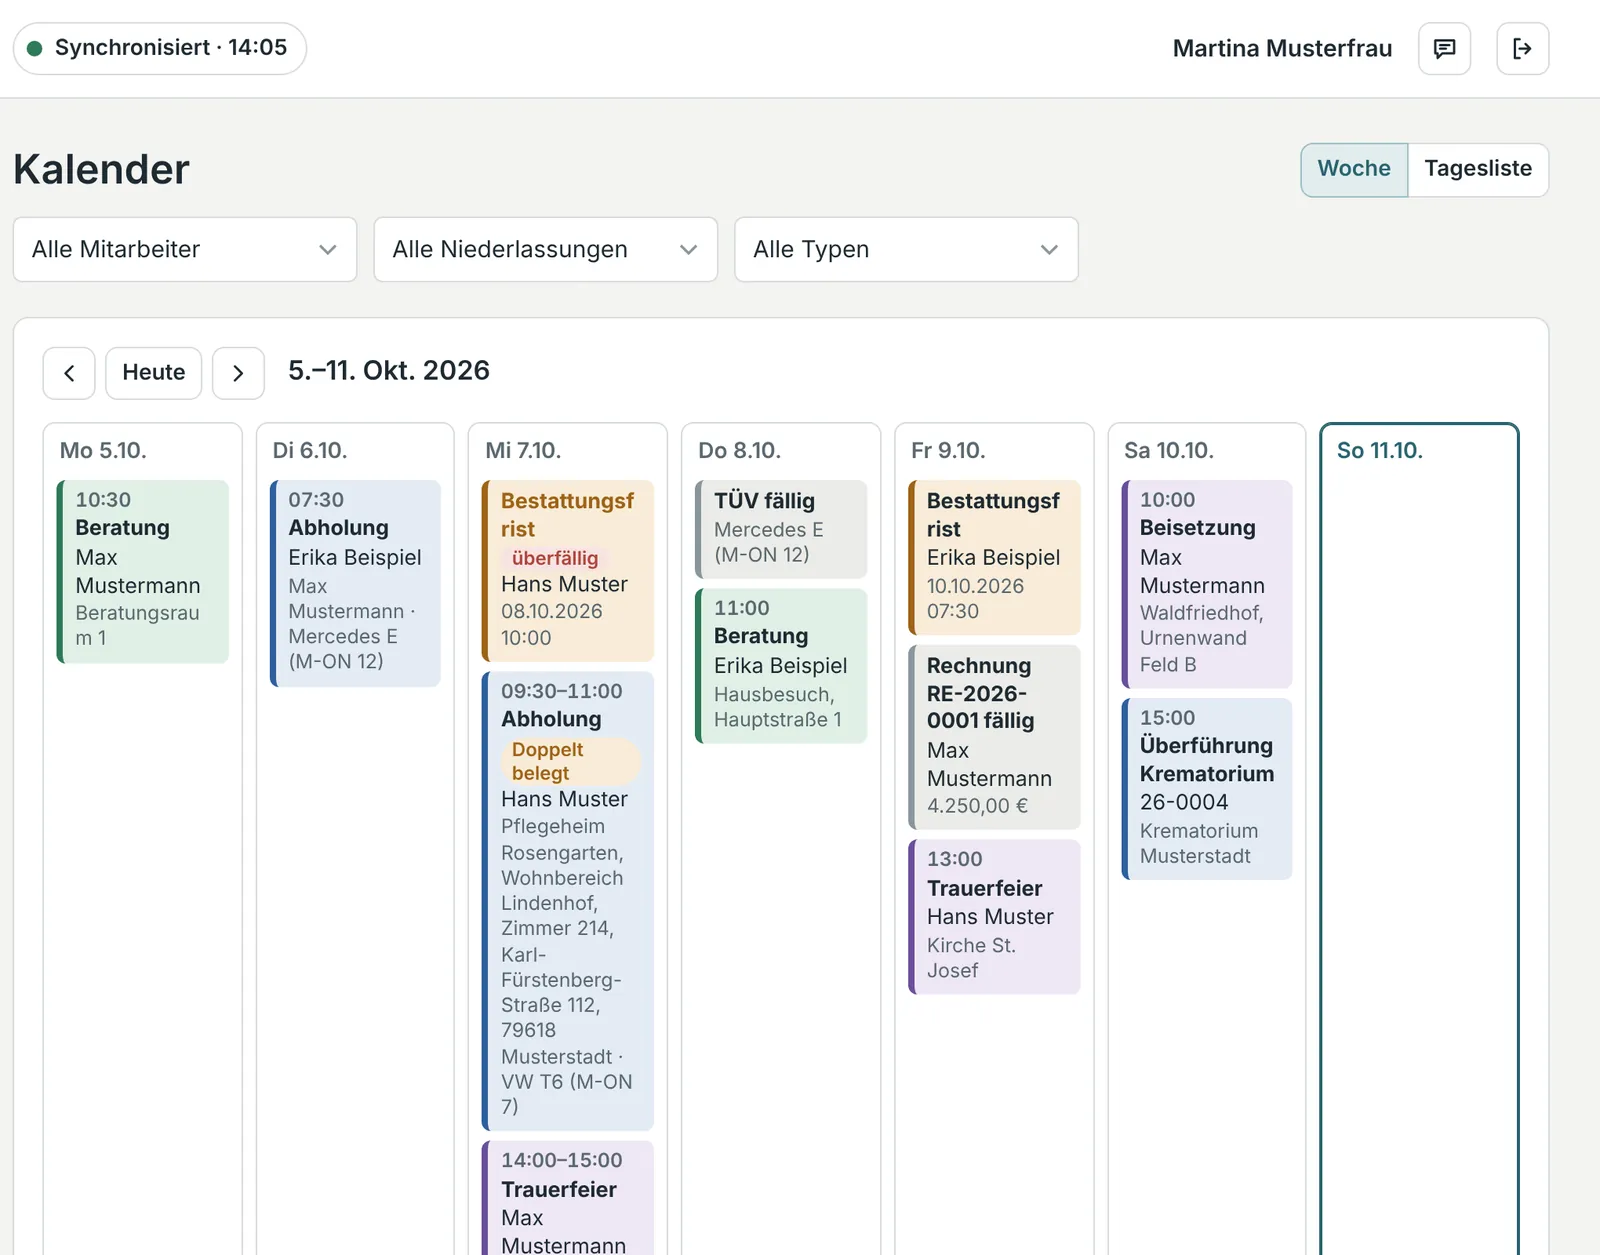This screenshot has width=1600, height=1255.
Task: Open overdue Bestattungsfrist card for Hans Muster
Action: pos(568,570)
